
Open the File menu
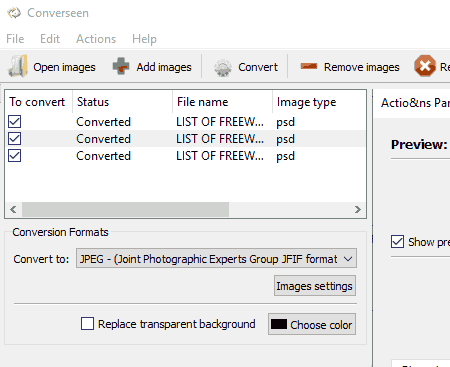click(15, 39)
